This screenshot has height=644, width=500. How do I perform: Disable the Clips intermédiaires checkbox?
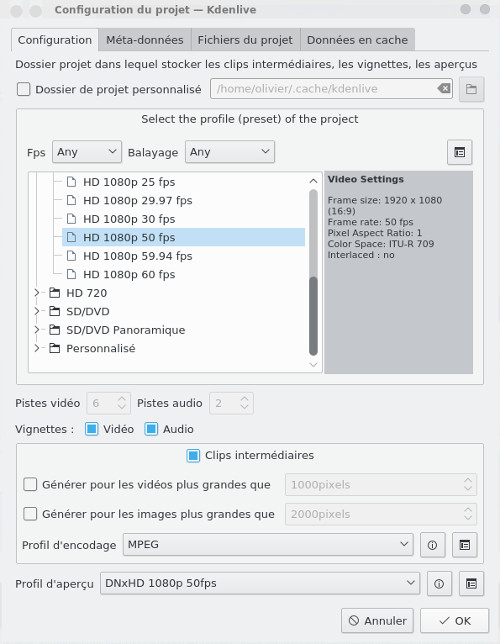(x=193, y=455)
